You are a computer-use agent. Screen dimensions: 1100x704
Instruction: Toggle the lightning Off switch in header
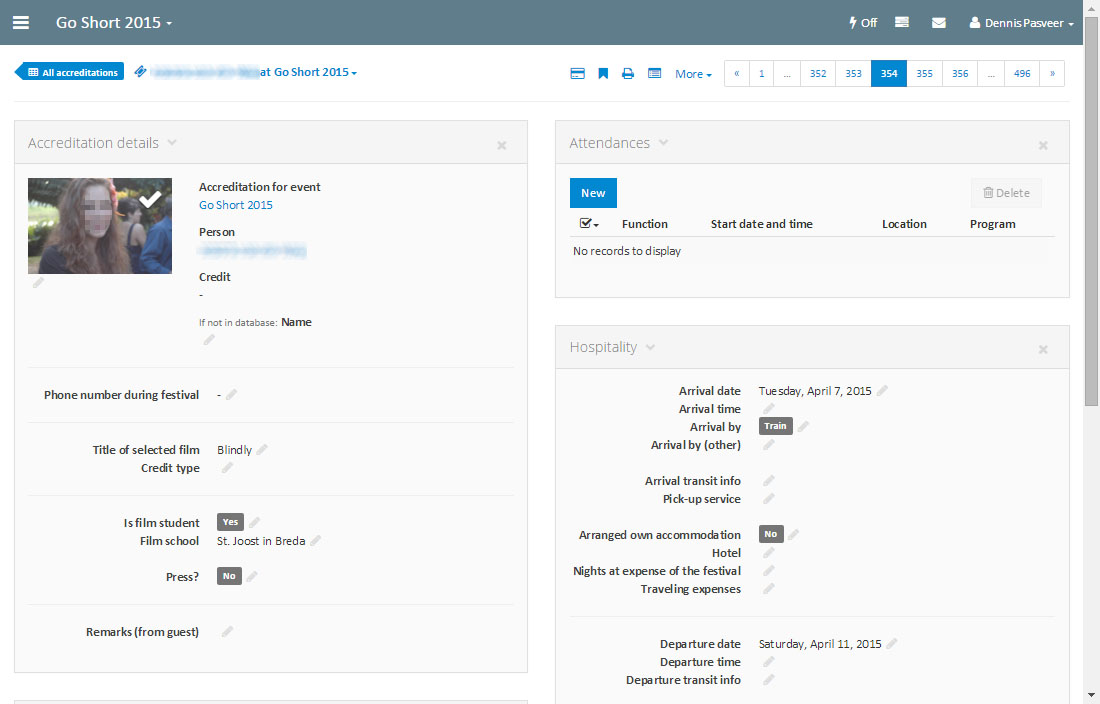[862, 22]
